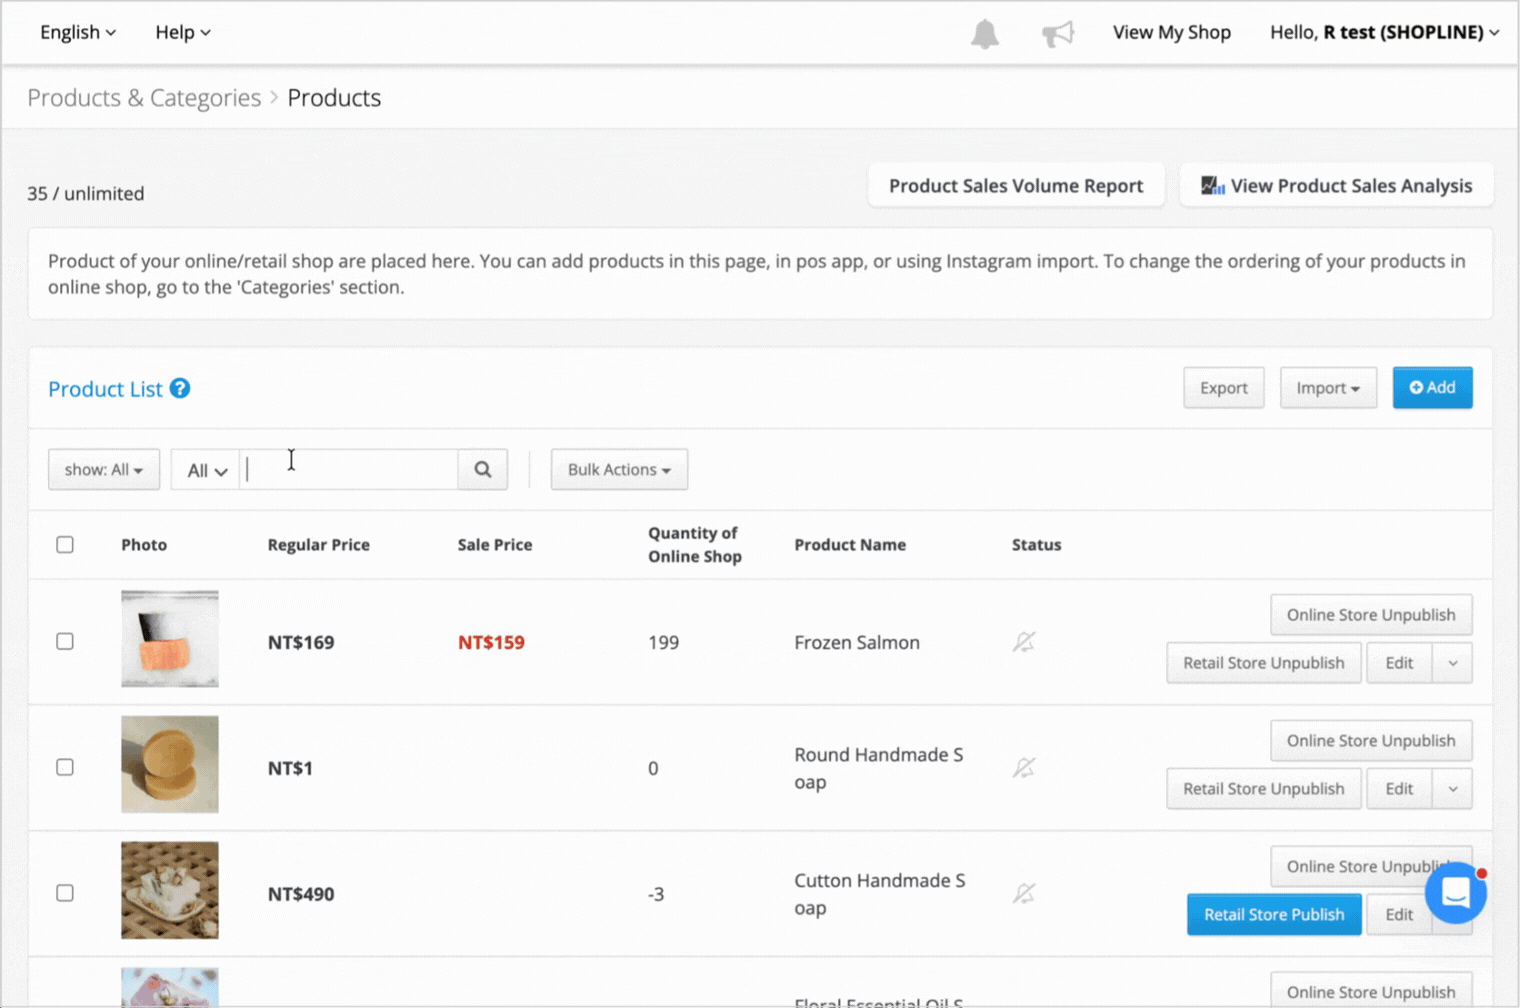This screenshot has width=1520, height=1008.
Task: Click the Photo column header
Action: [144, 545]
